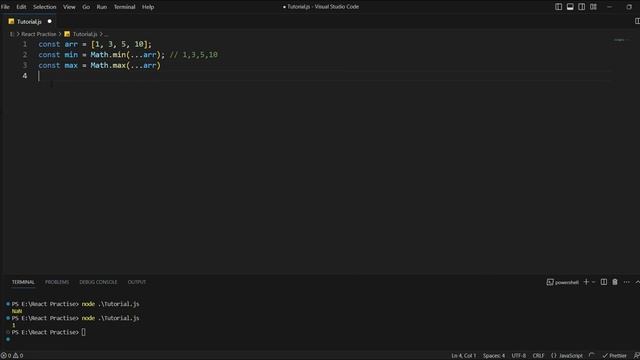Minimize the Visual Studio Code window
640x360 pixels.
609,7
